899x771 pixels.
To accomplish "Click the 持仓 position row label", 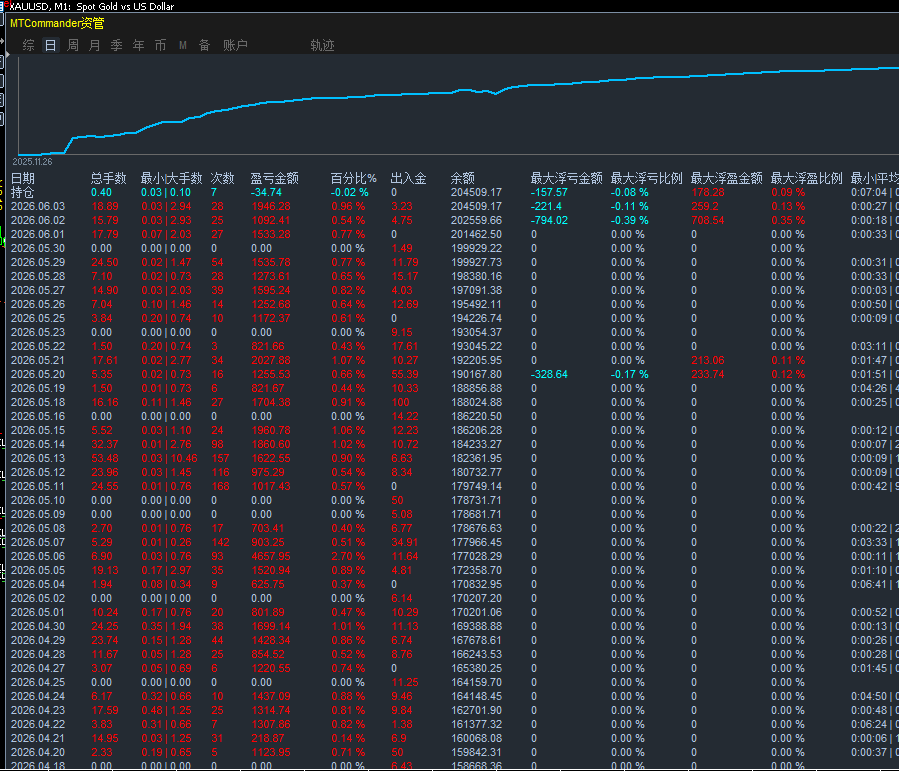I will pos(22,193).
